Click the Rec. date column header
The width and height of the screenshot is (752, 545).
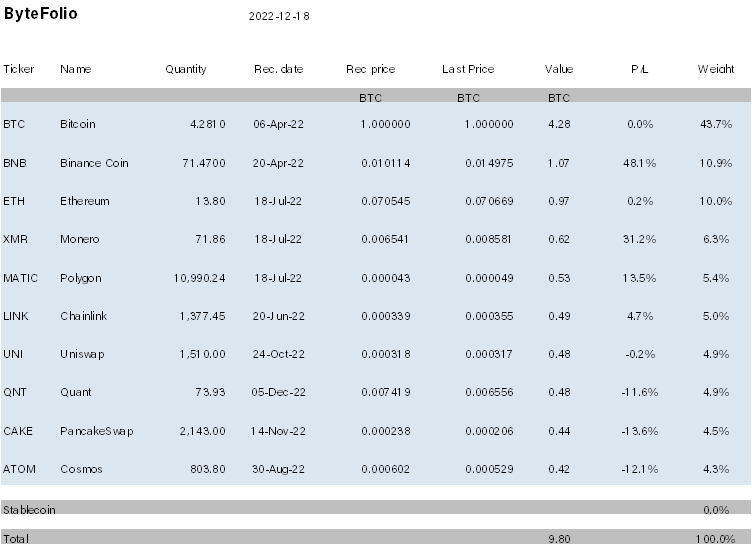279,69
